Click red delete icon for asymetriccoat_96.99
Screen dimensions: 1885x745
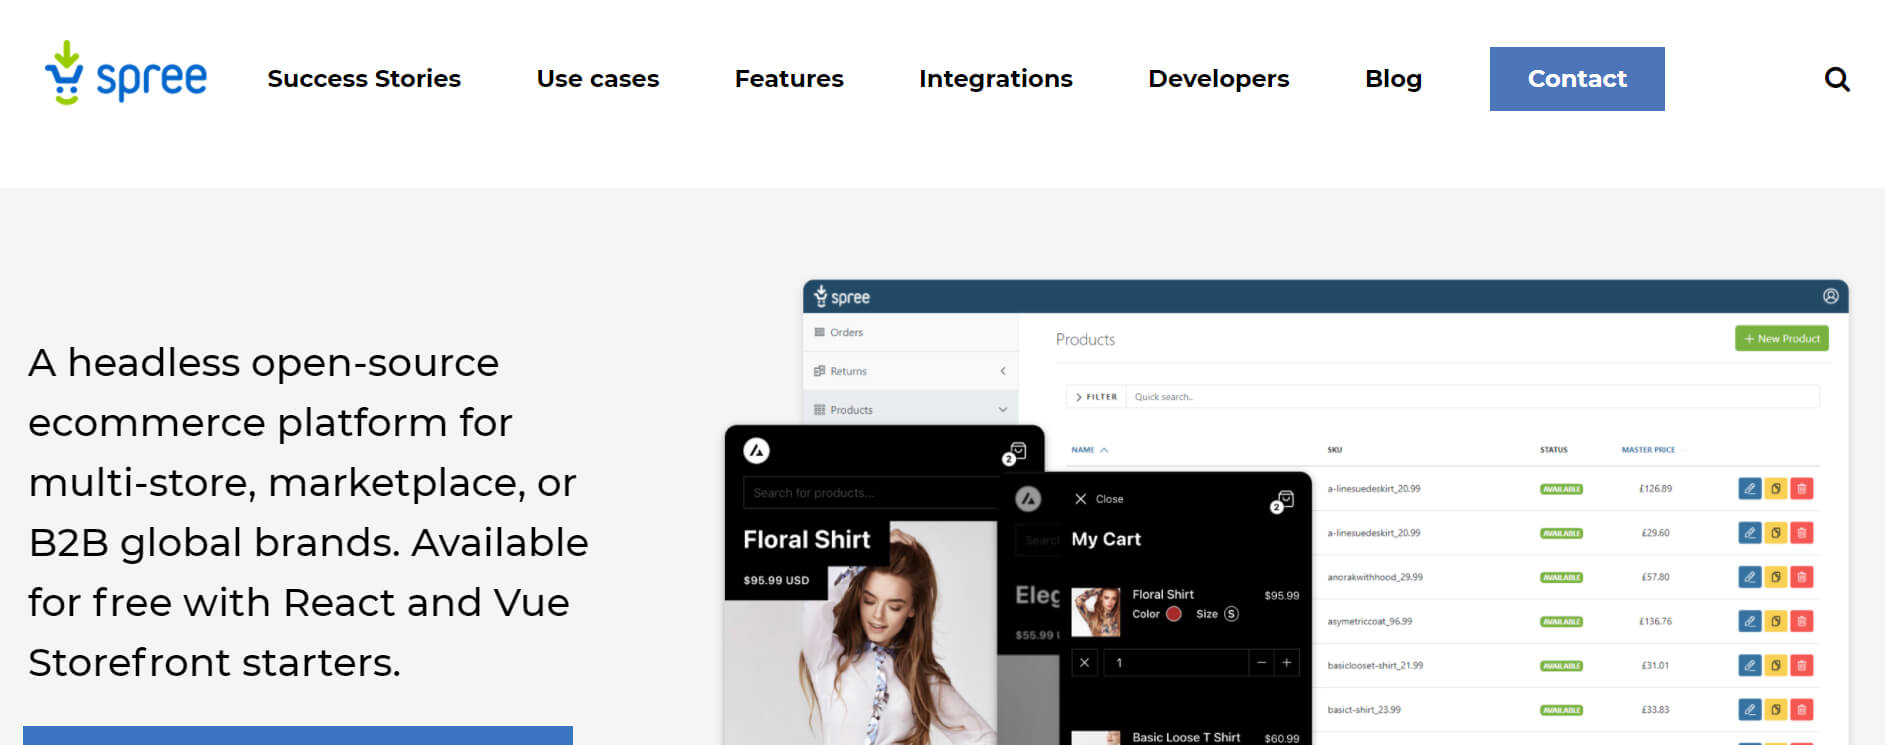click(x=1801, y=621)
